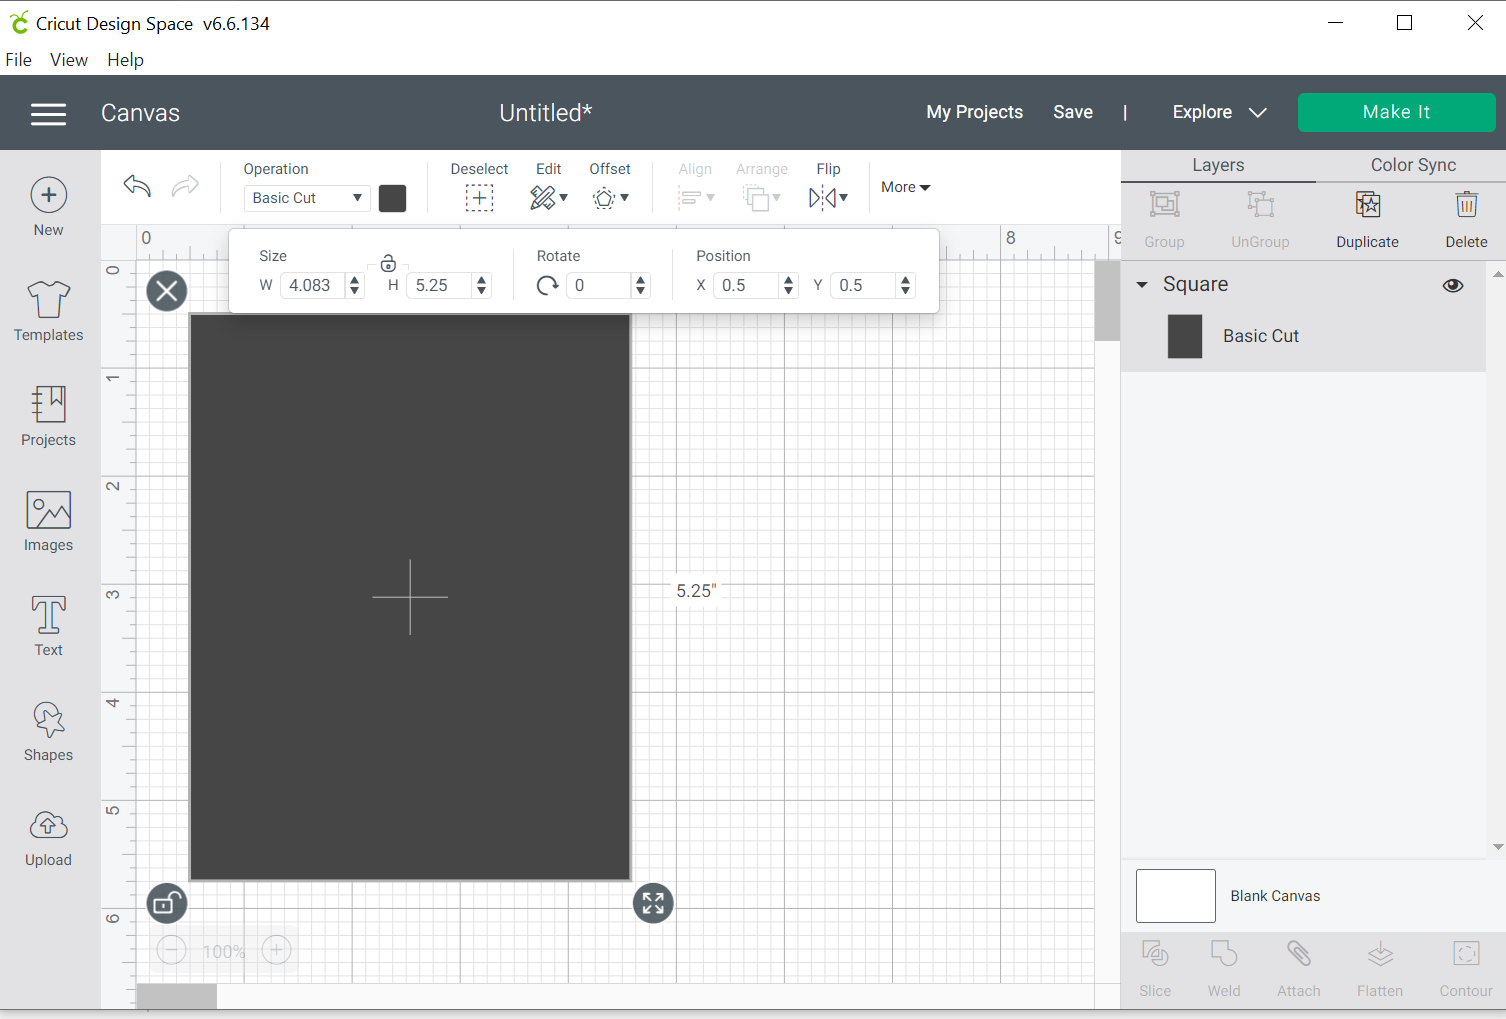Click the Y position field

863,285
